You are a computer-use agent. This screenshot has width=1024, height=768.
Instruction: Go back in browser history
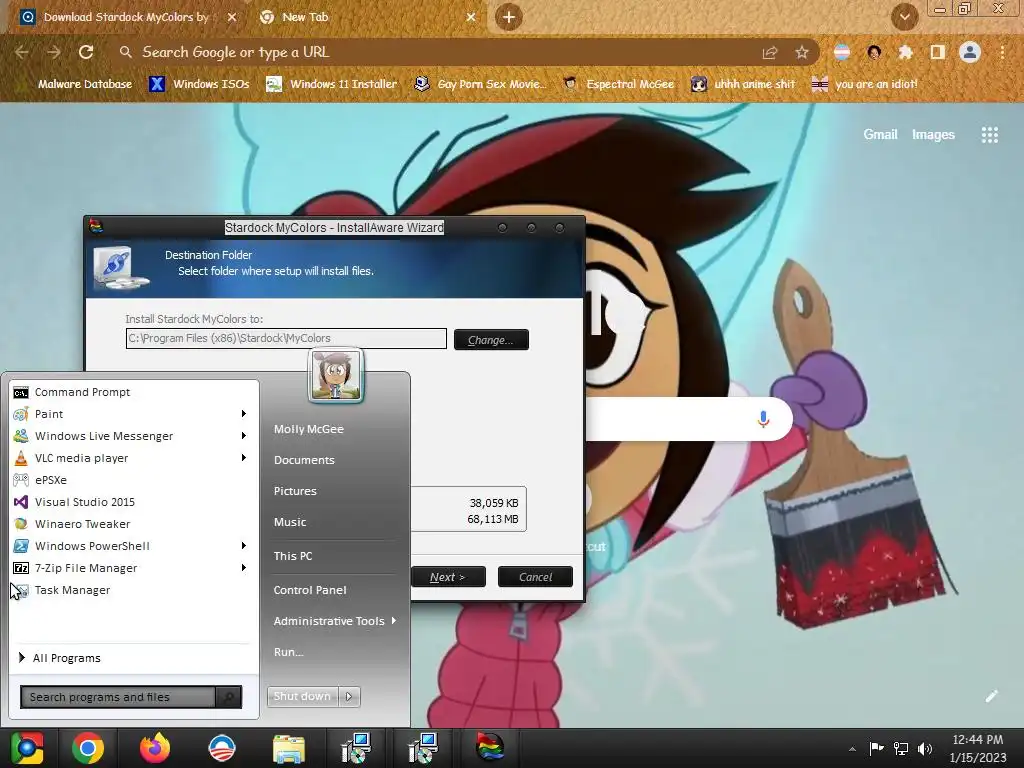22,52
